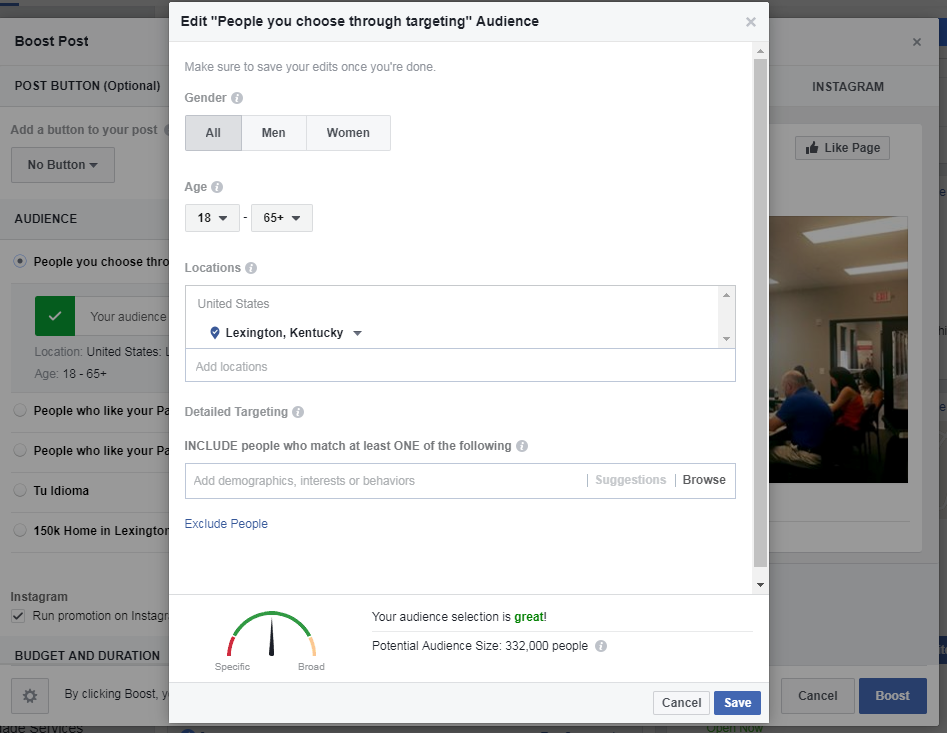Click the Exclude People link

(226, 523)
